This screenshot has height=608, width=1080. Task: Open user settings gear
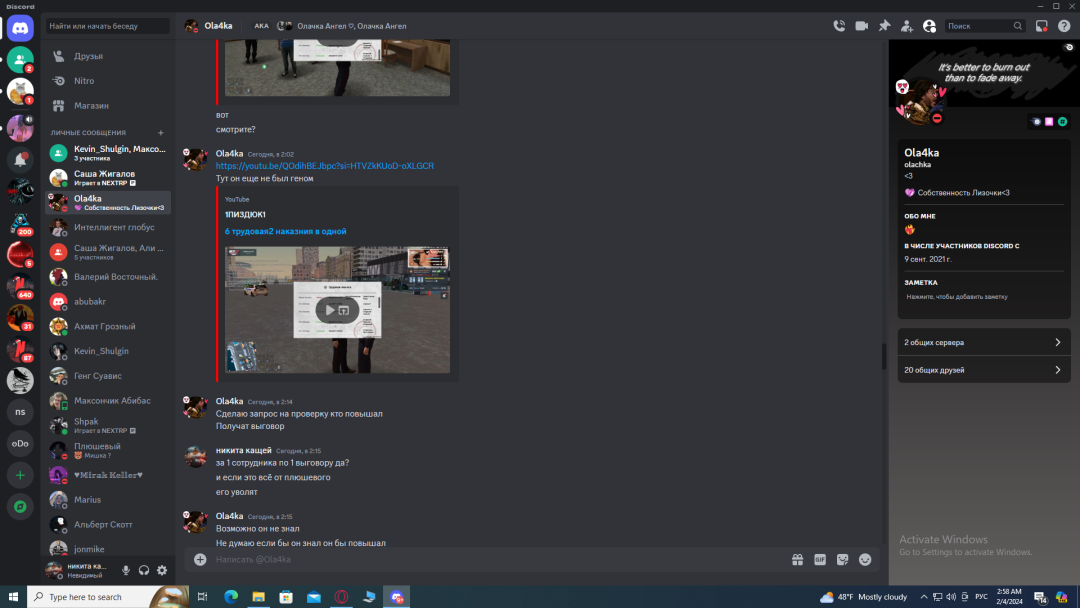162,570
